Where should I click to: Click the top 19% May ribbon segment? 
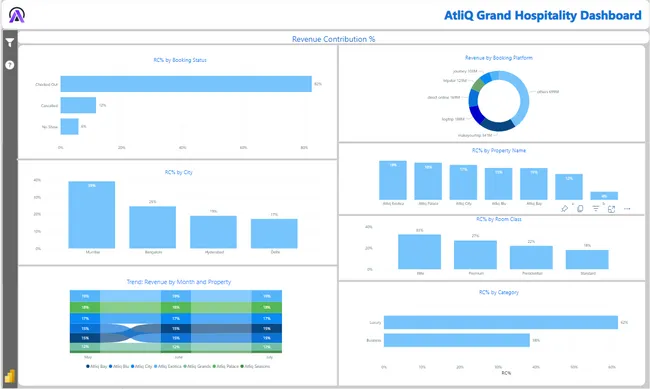(x=85, y=296)
